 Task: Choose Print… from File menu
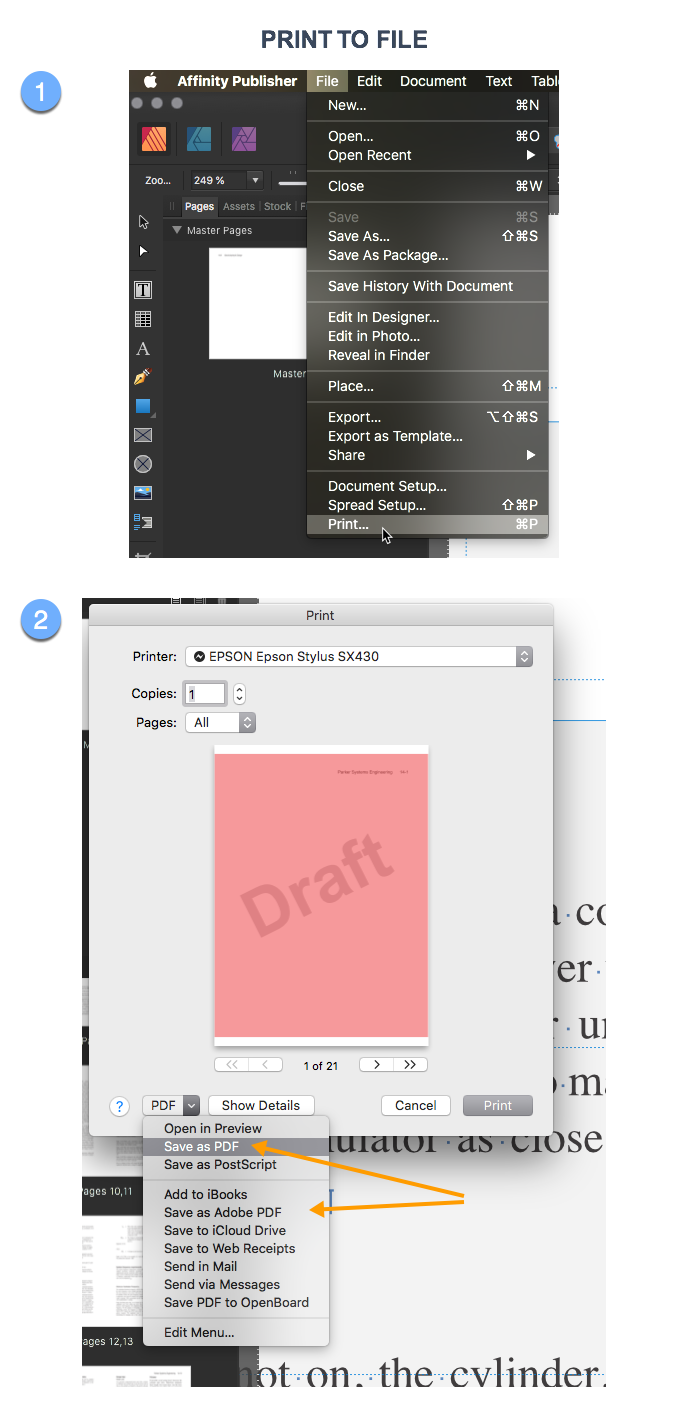428,524
